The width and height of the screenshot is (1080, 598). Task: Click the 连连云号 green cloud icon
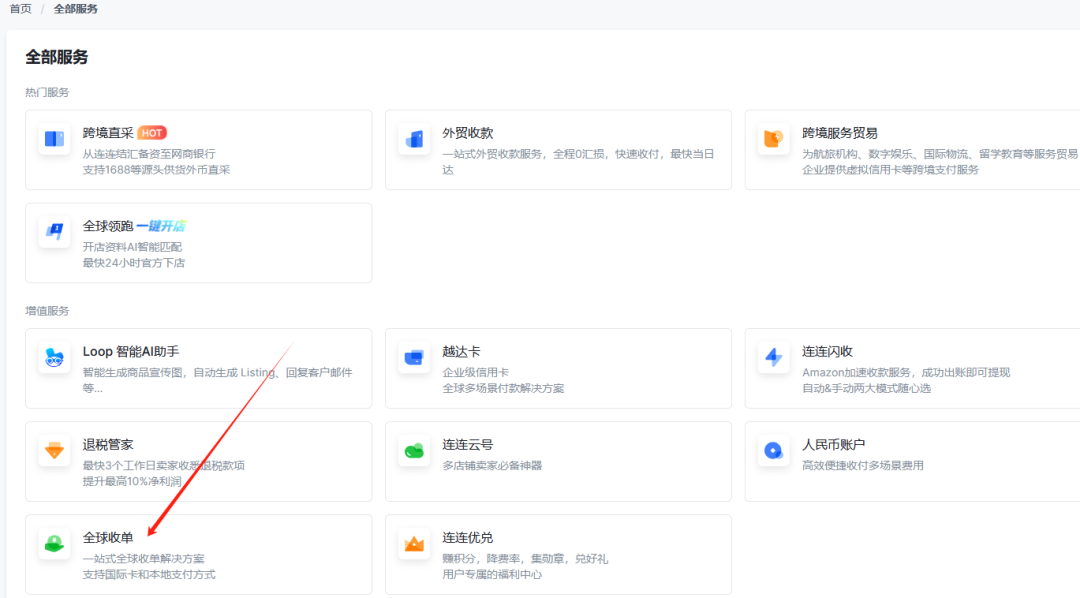(x=414, y=451)
